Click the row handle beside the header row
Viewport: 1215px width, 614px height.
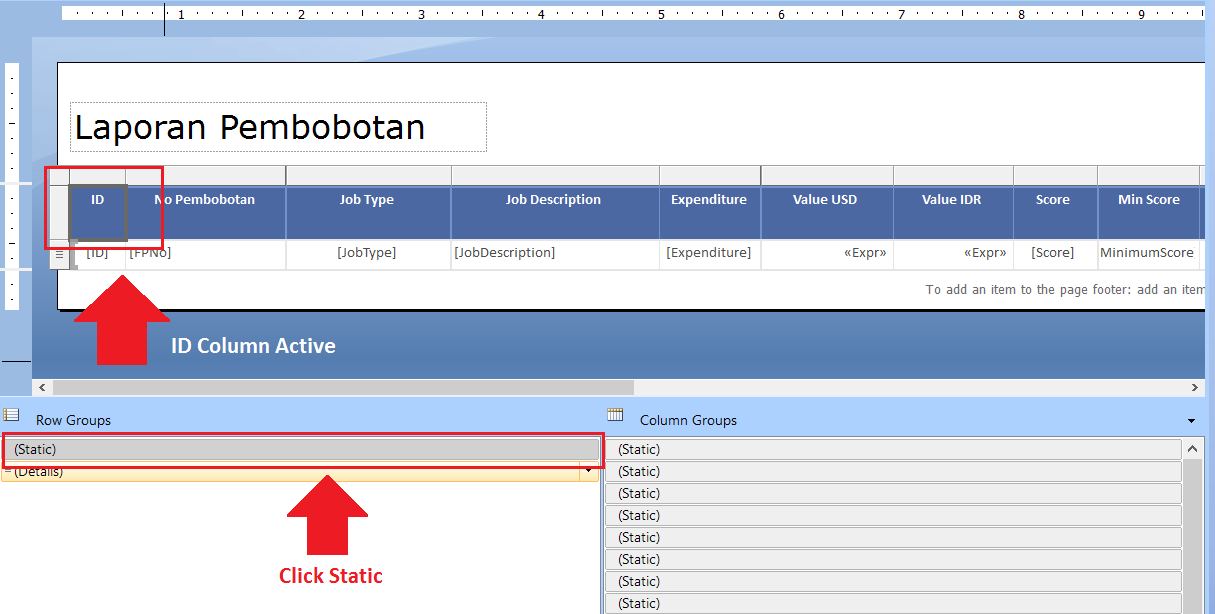60,212
